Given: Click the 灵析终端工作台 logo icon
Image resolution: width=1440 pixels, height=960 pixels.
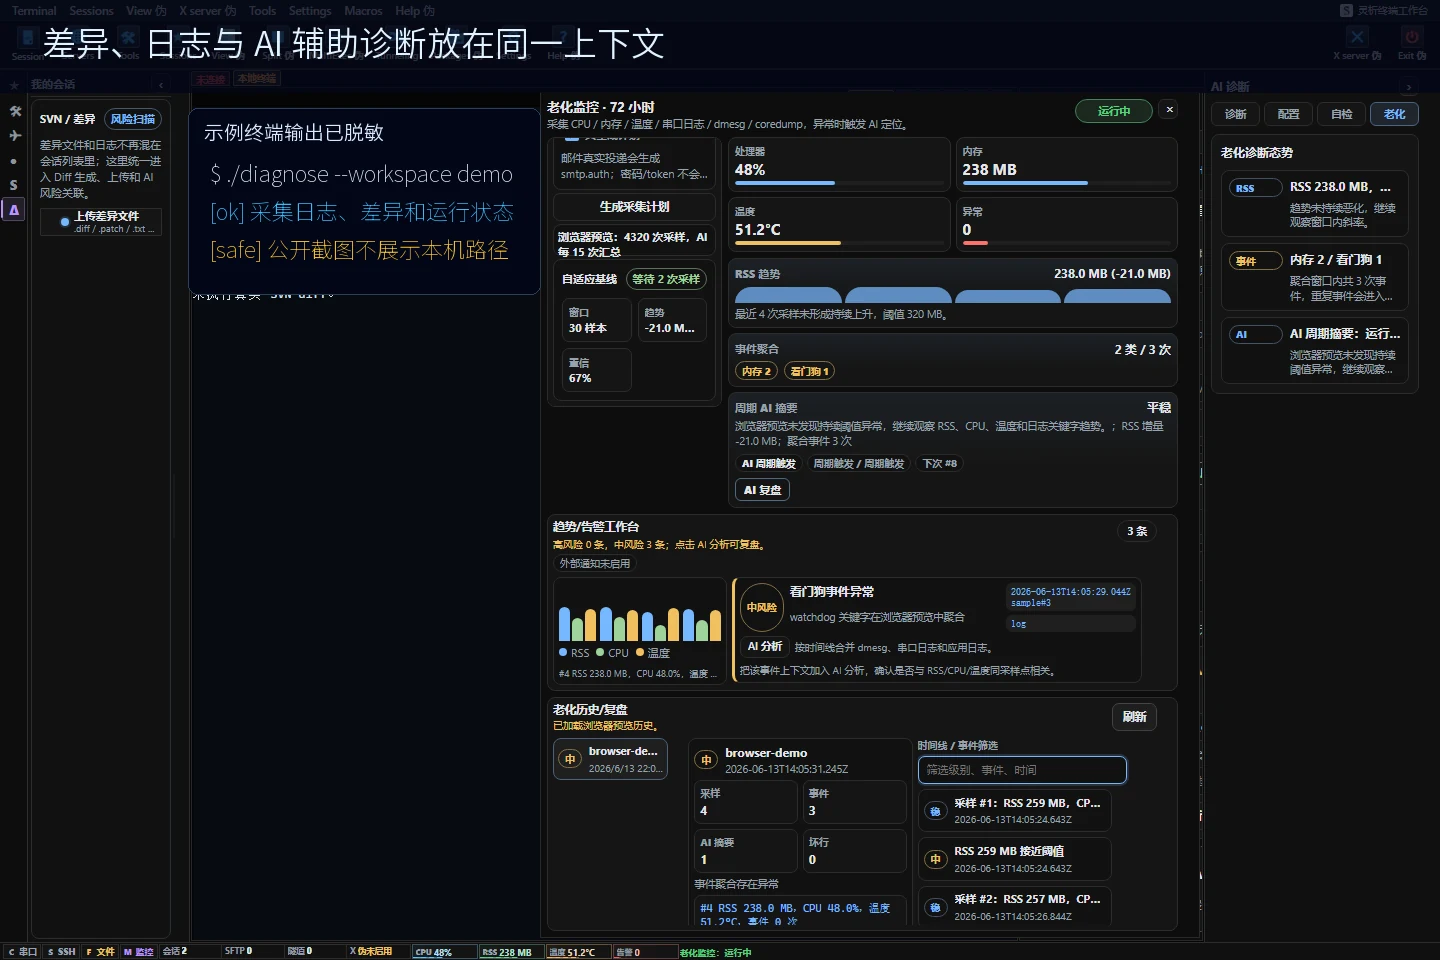Looking at the screenshot, I should point(1346,10).
